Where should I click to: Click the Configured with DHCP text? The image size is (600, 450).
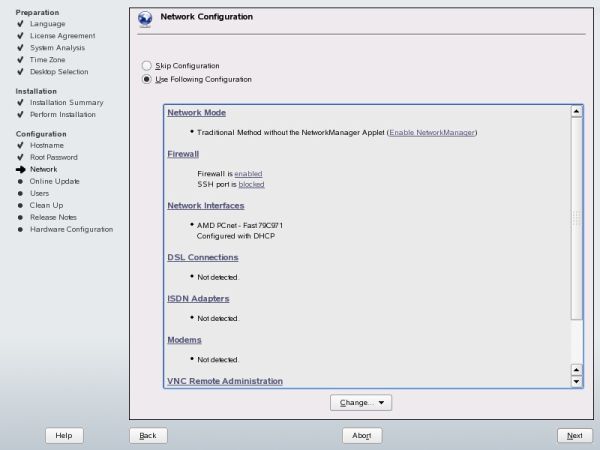point(236,236)
